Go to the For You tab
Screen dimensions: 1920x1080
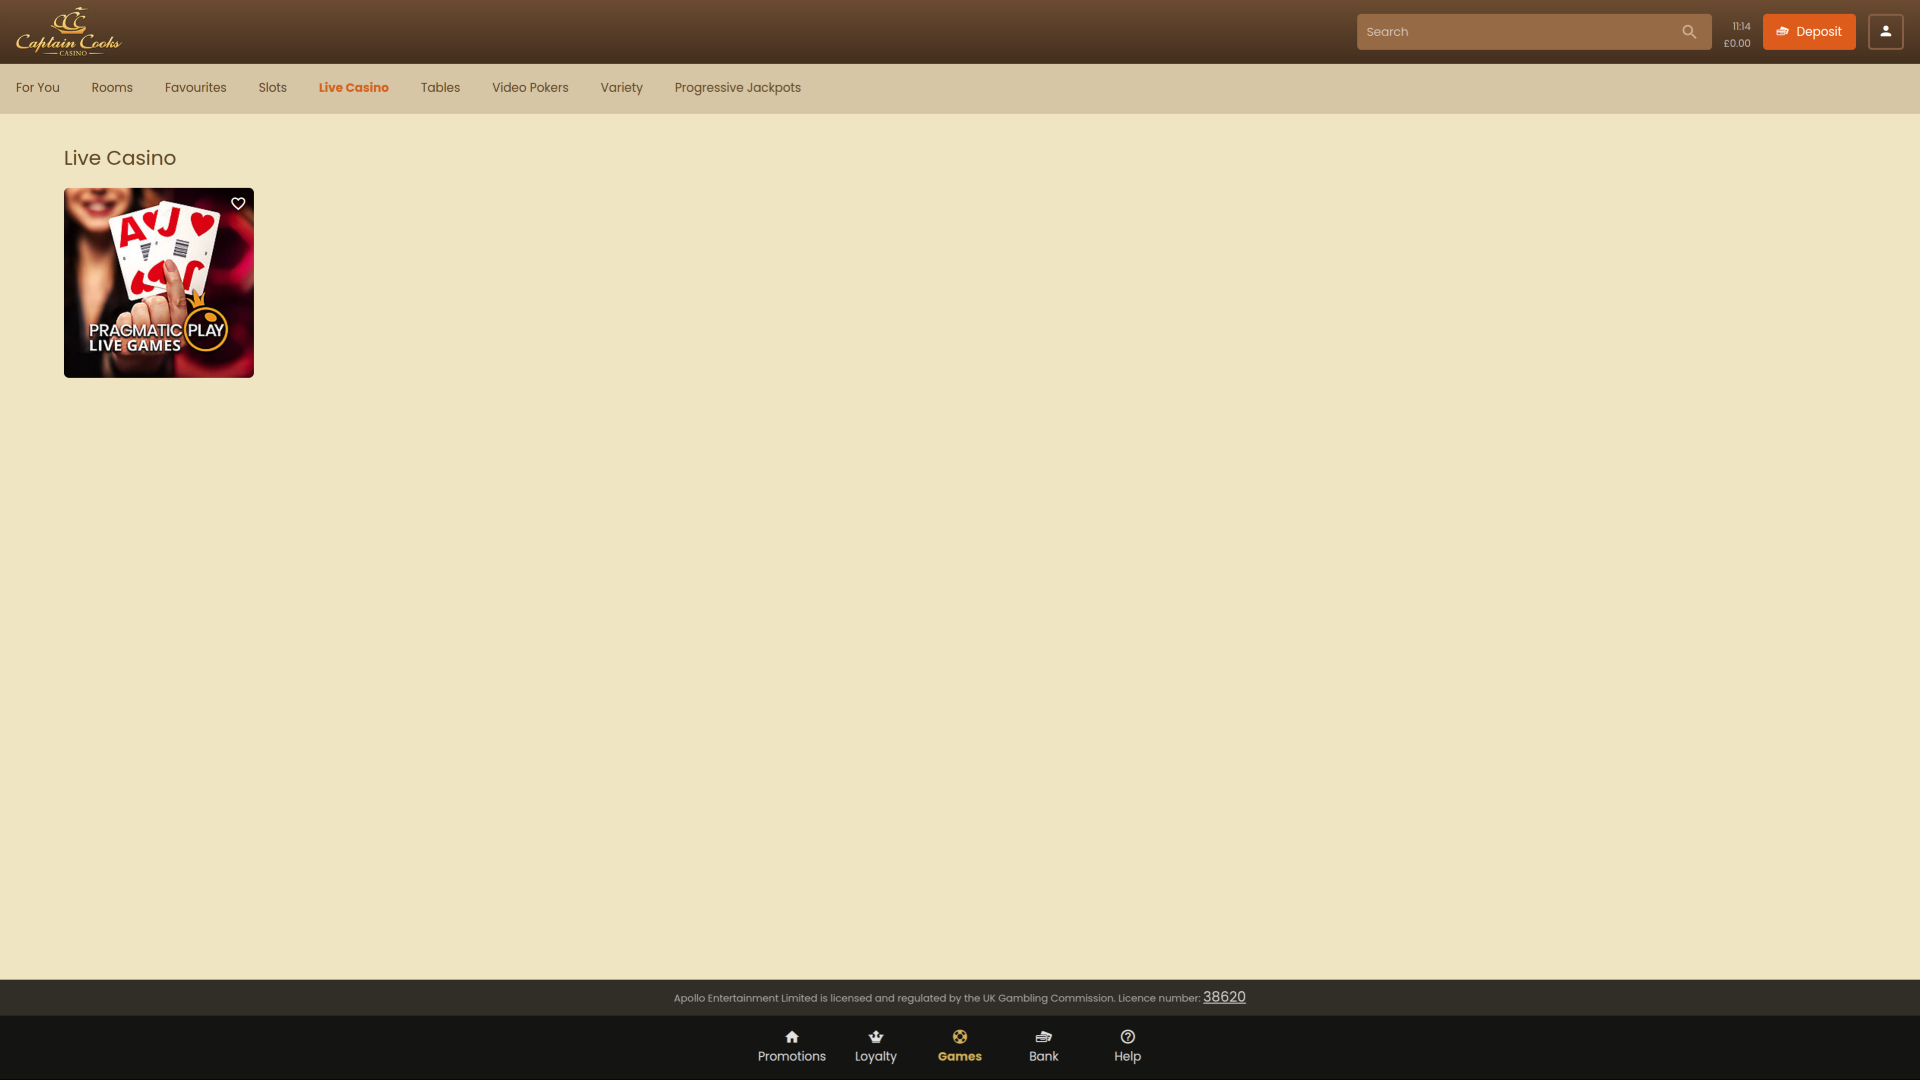tap(38, 88)
